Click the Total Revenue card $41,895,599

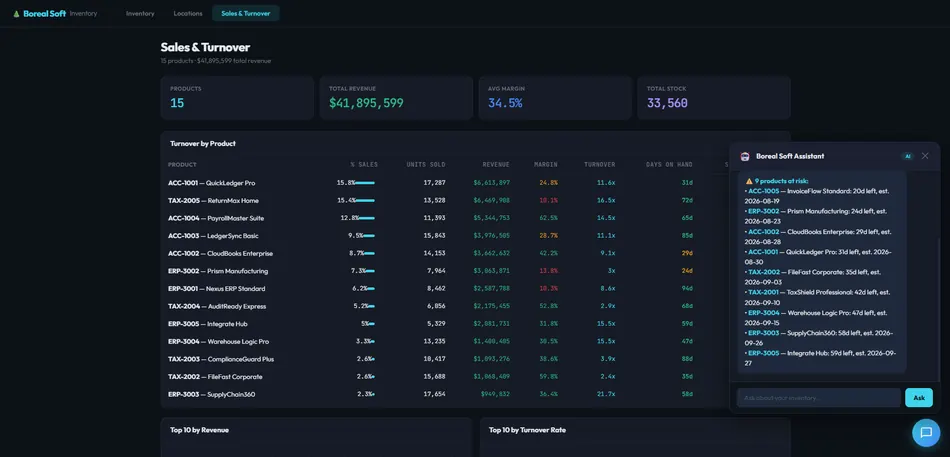pyautogui.click(x=396, y=98)
